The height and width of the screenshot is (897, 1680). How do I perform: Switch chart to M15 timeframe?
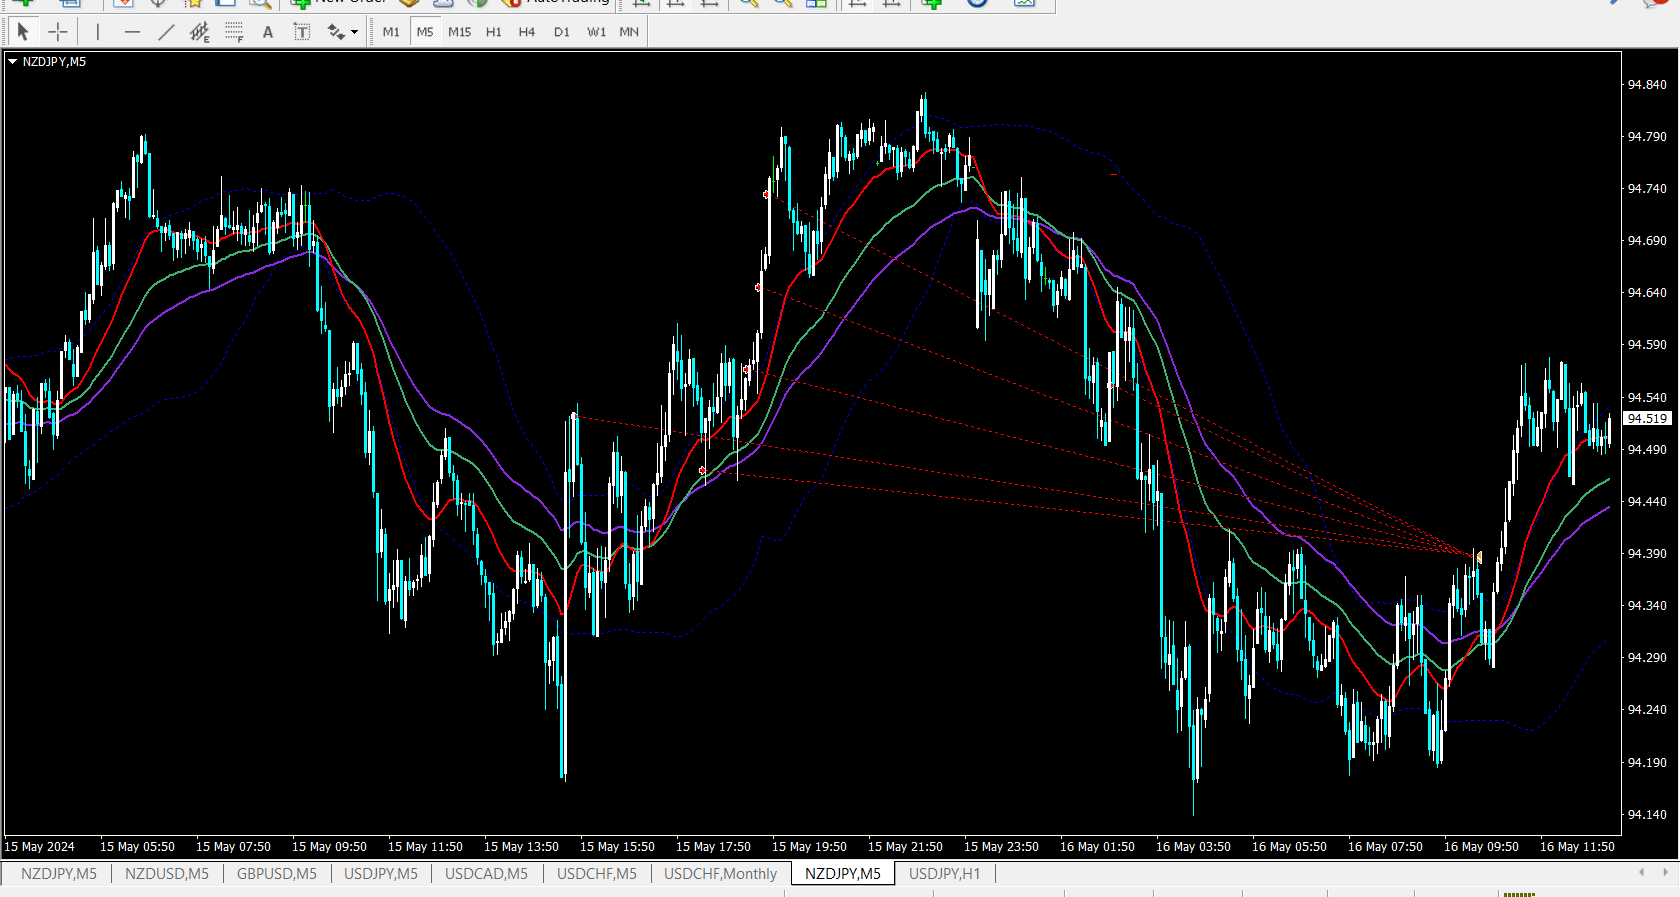click(460, 32)
